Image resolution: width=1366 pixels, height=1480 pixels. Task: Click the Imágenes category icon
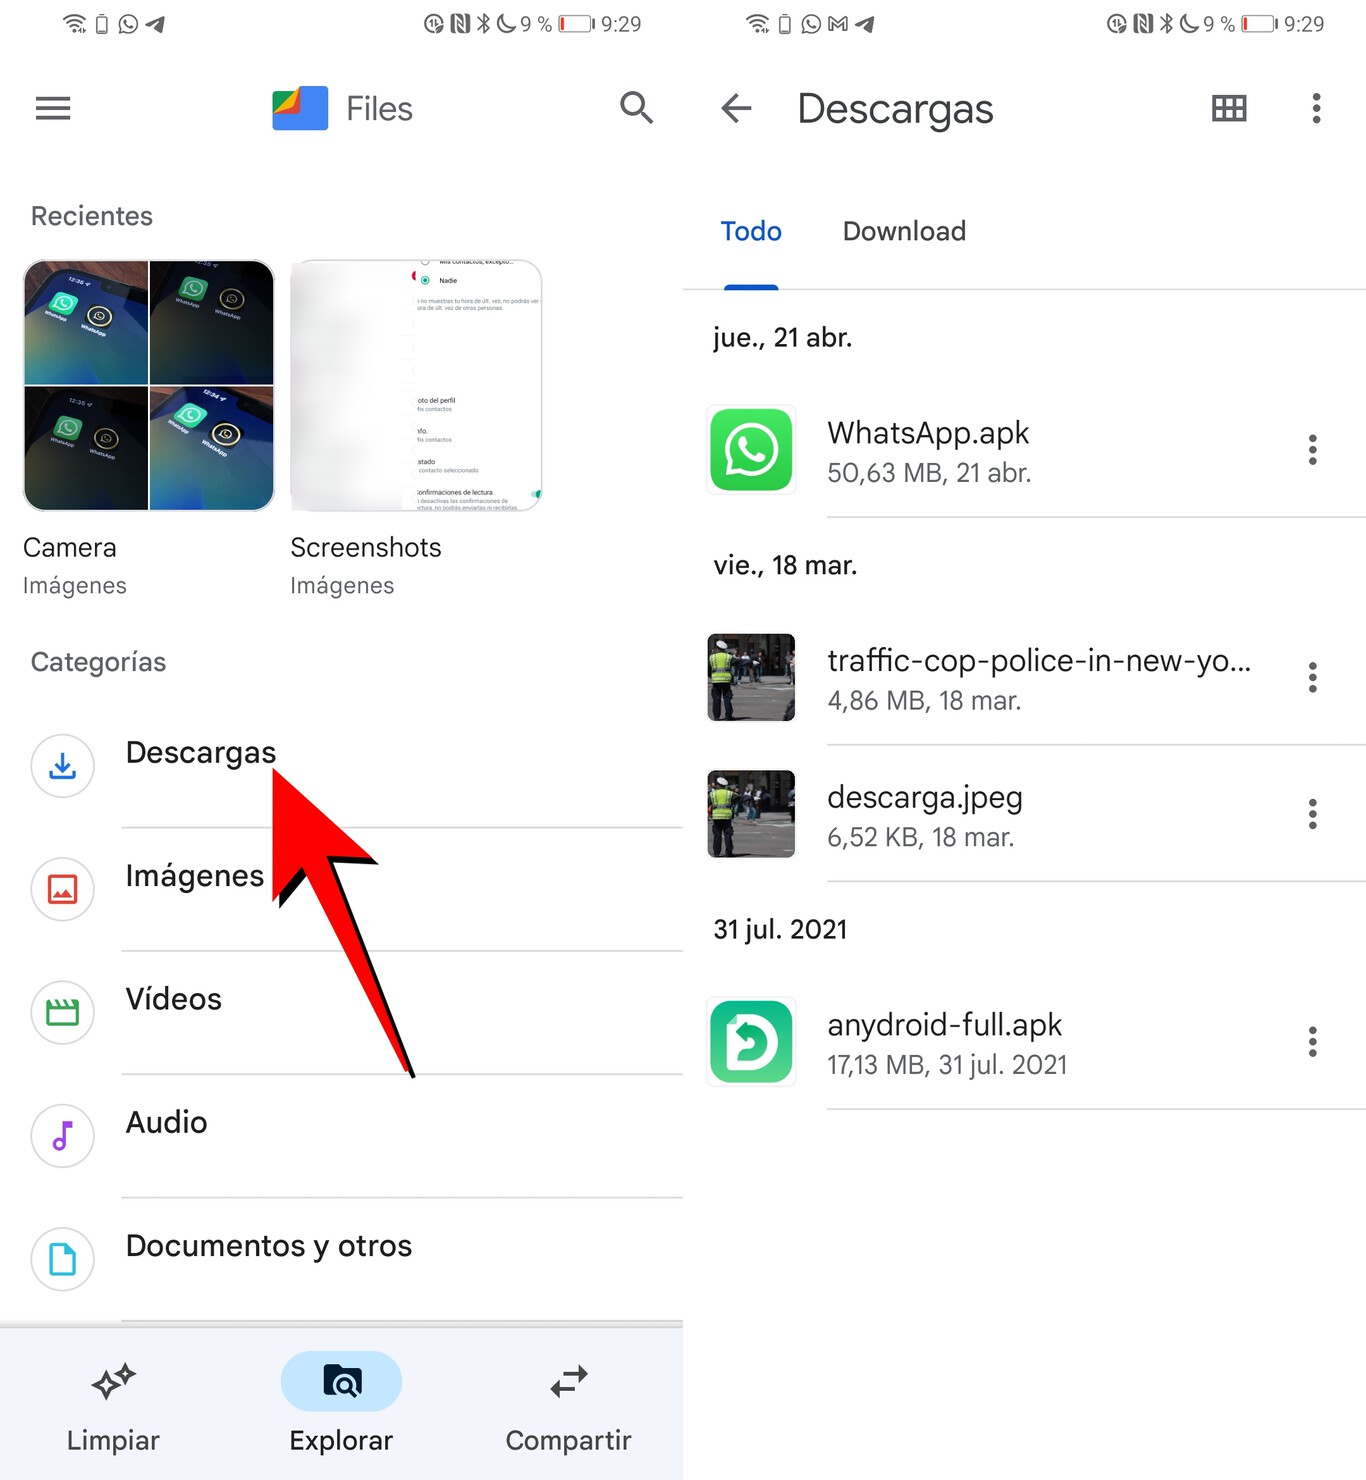pos(62,889)
